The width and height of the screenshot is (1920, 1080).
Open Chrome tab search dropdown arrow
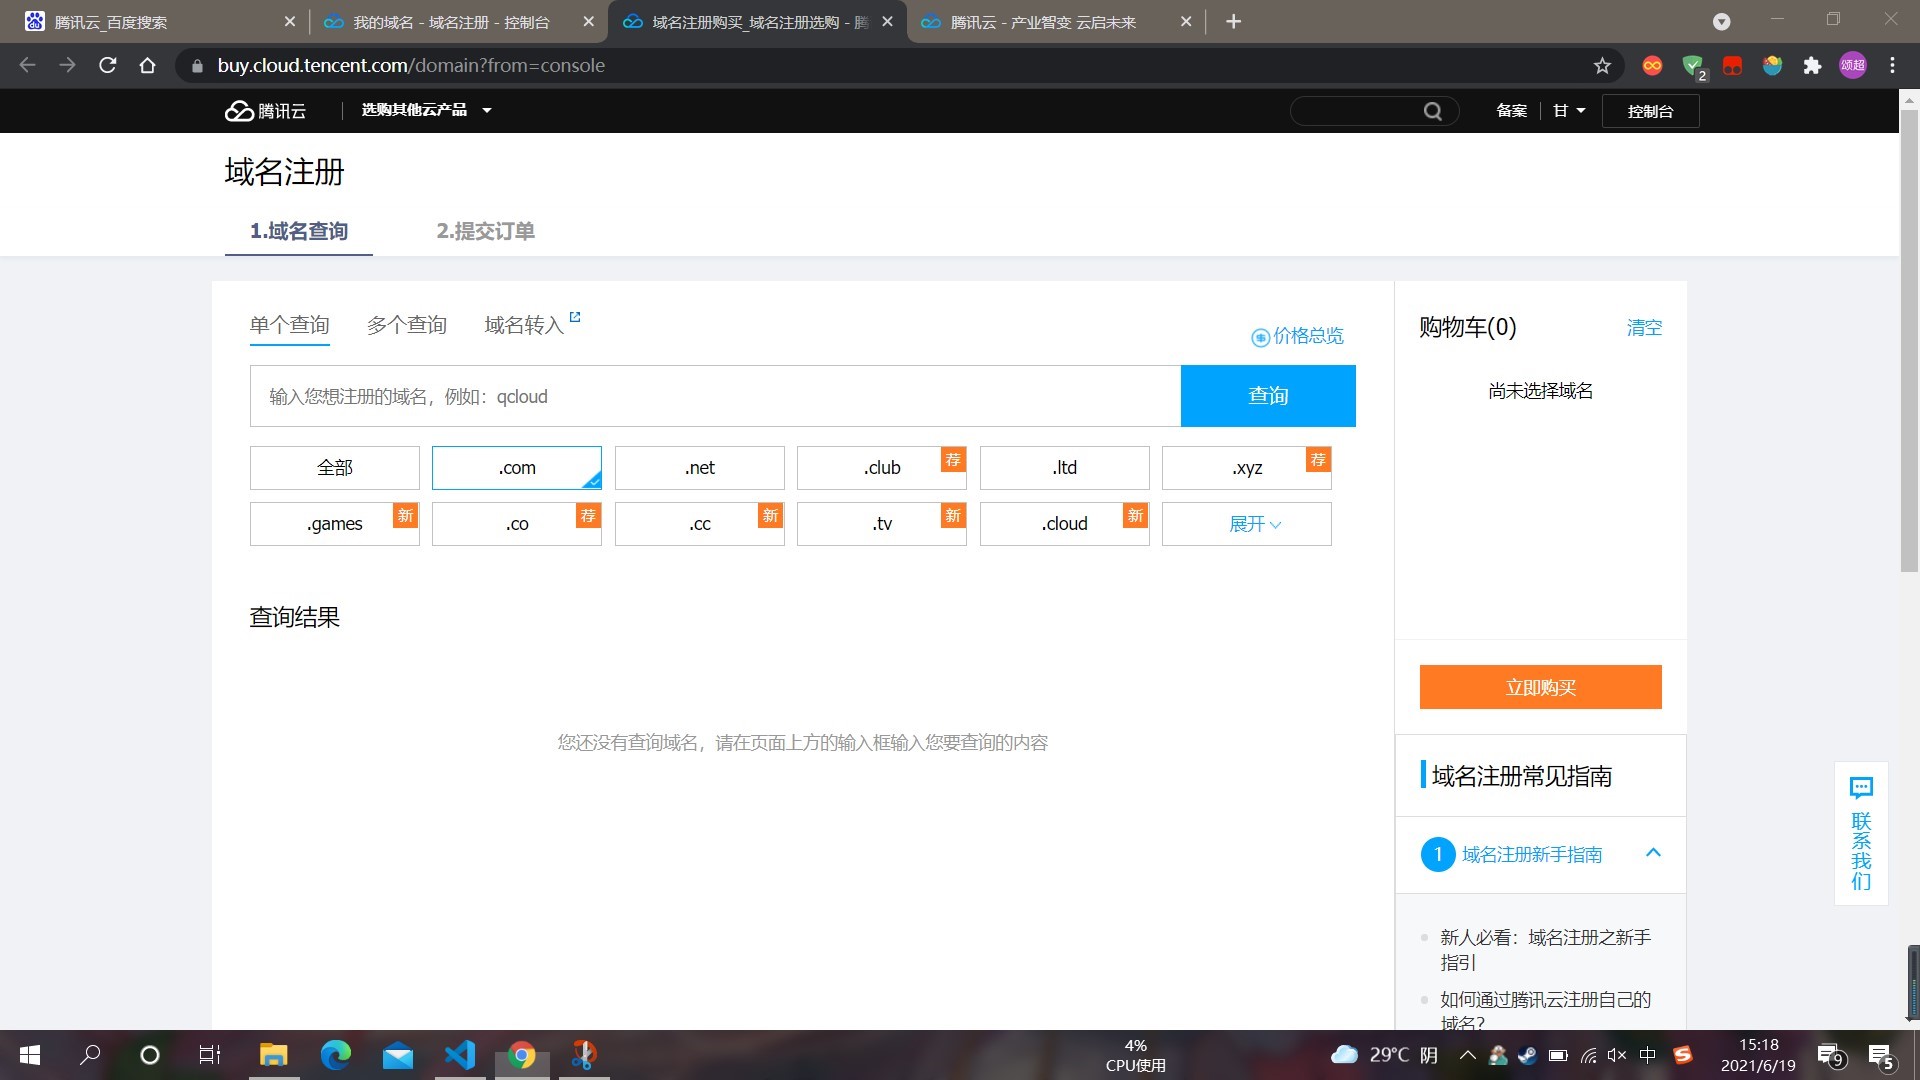point(1721,22)
